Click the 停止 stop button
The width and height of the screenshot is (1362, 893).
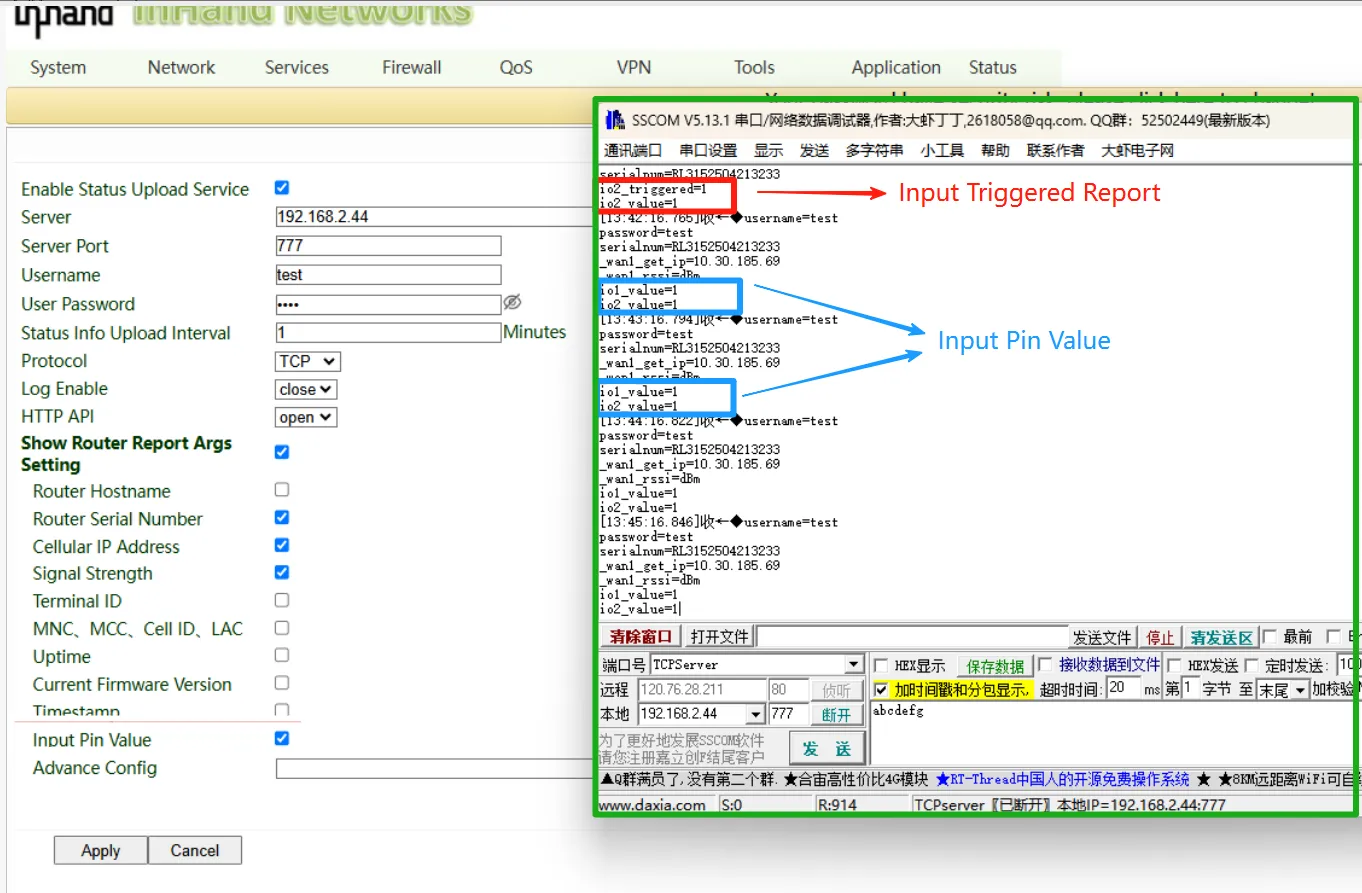coord(1161,637)
